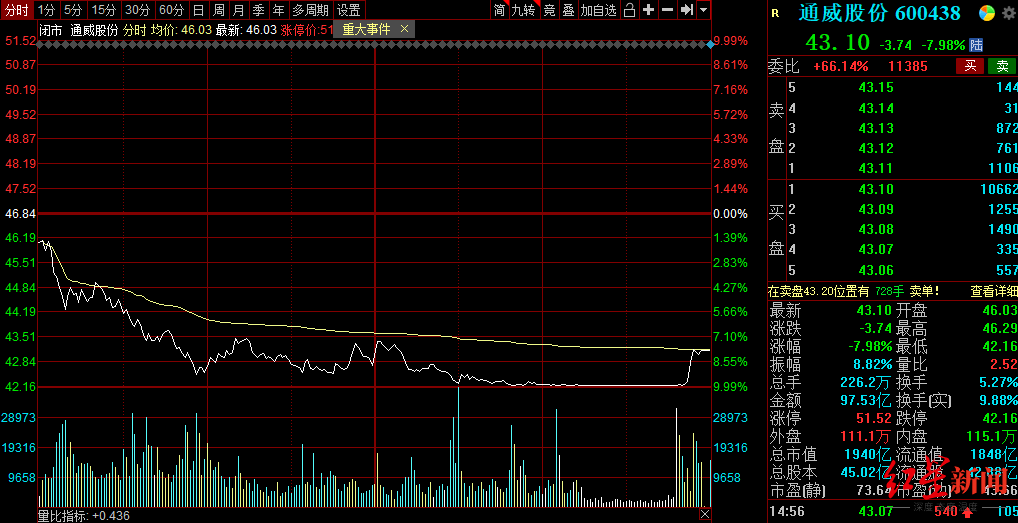Click the jump-to-end arrow icon

[x=686, y=10]
